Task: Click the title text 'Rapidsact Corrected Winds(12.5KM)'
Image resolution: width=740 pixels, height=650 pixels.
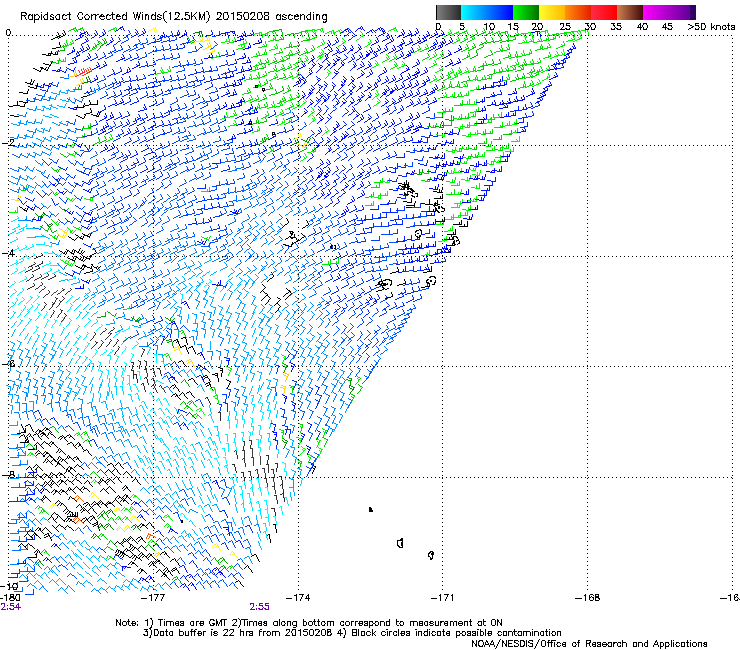Action: (x=115, y=17)
